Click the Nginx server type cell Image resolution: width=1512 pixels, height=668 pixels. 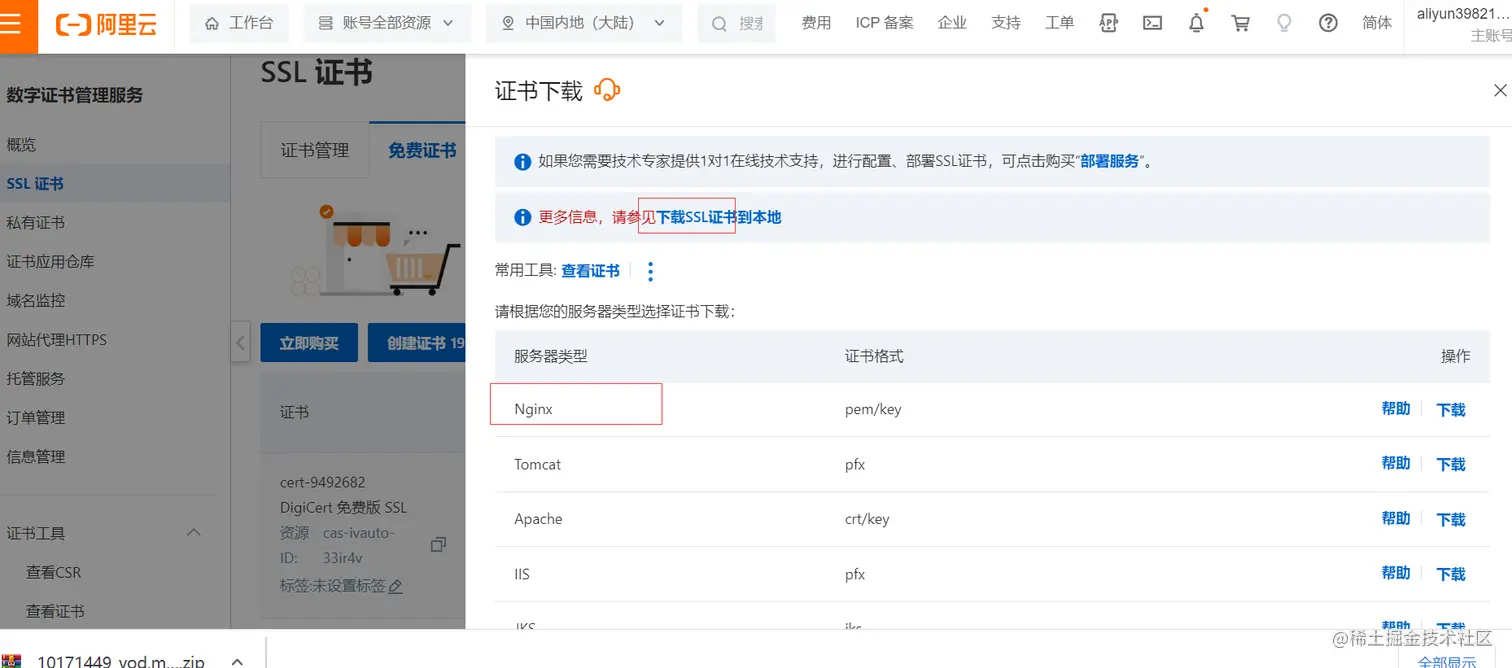(533, 409)
